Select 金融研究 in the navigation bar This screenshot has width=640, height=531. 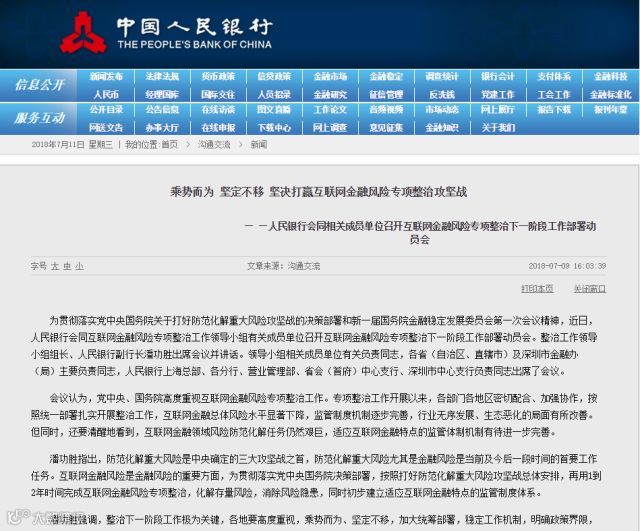click(330, 95)
